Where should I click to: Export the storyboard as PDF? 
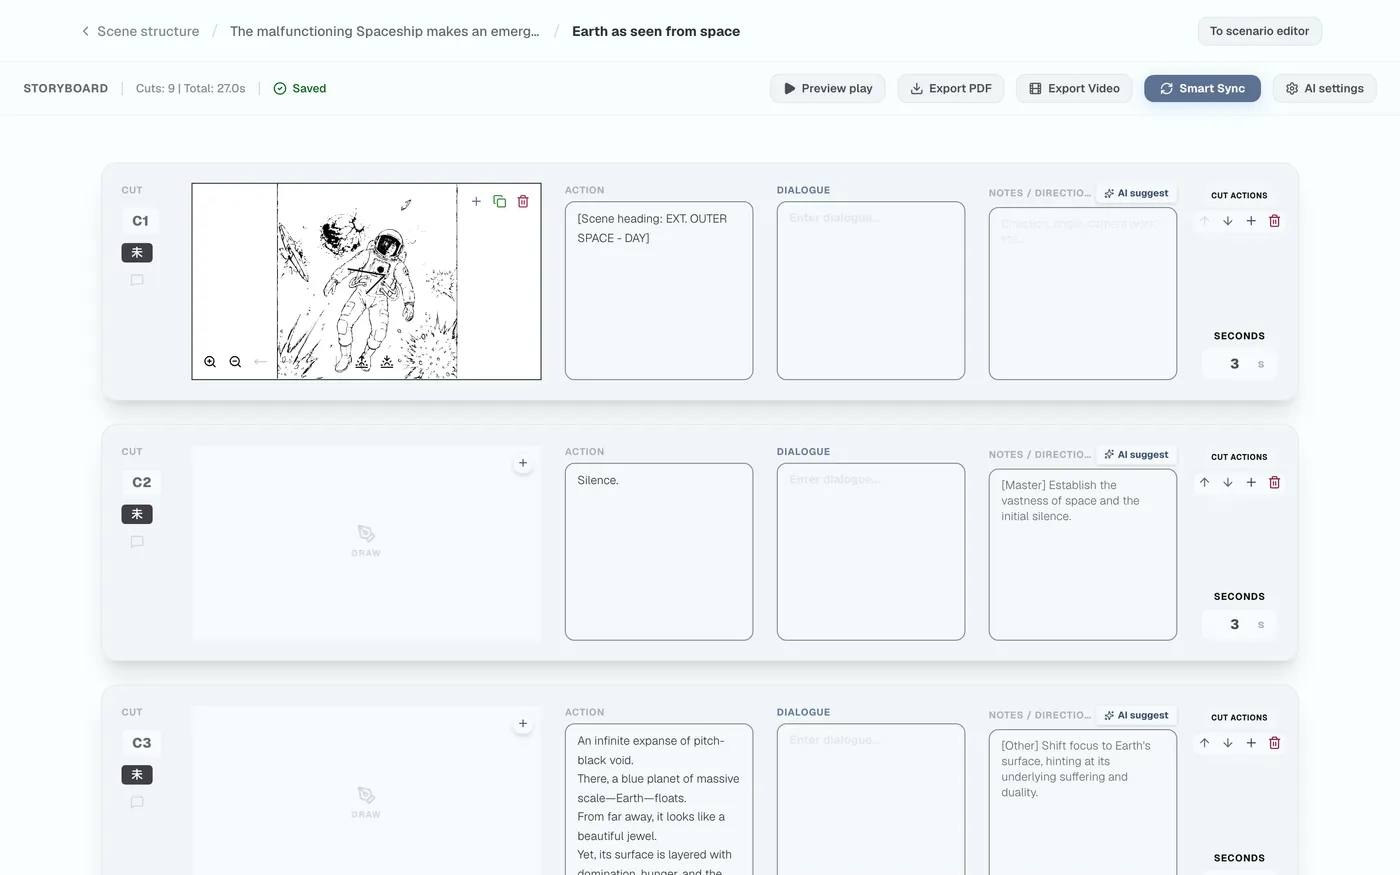(x=951, y=88)
